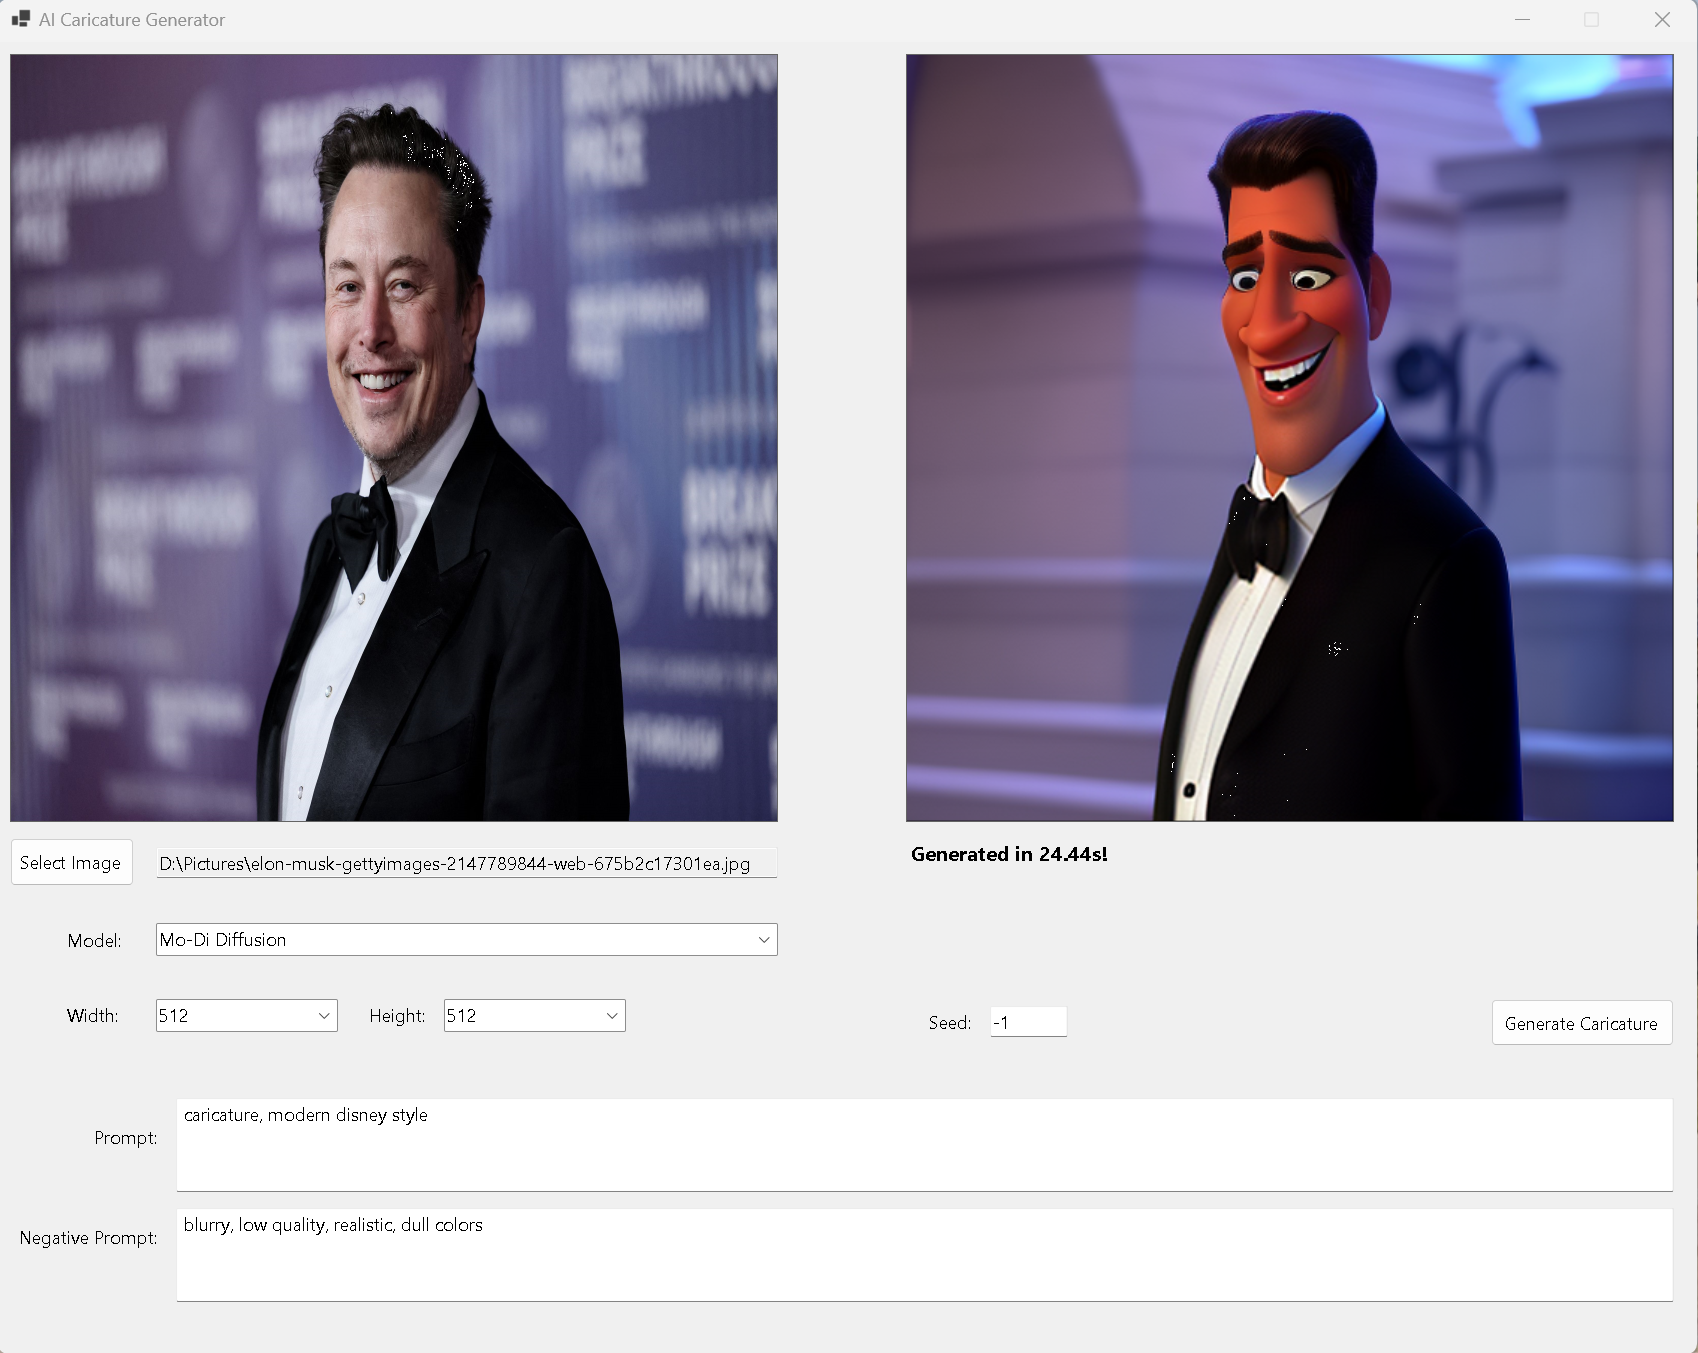The height and width of the screenshot is (1353, 1698).
Task: Click the Generate Caricature button
Action: click(x=1581, y=1023)
